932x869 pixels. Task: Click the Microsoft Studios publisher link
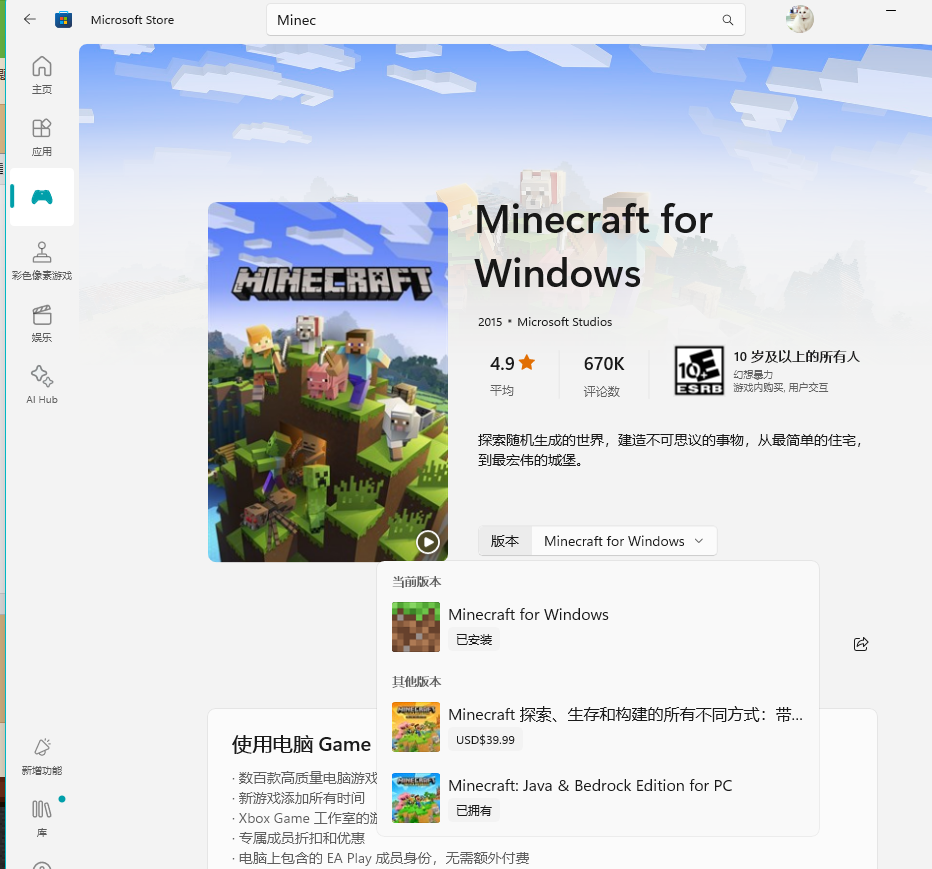pyautogui.click(x=564, y=322)
